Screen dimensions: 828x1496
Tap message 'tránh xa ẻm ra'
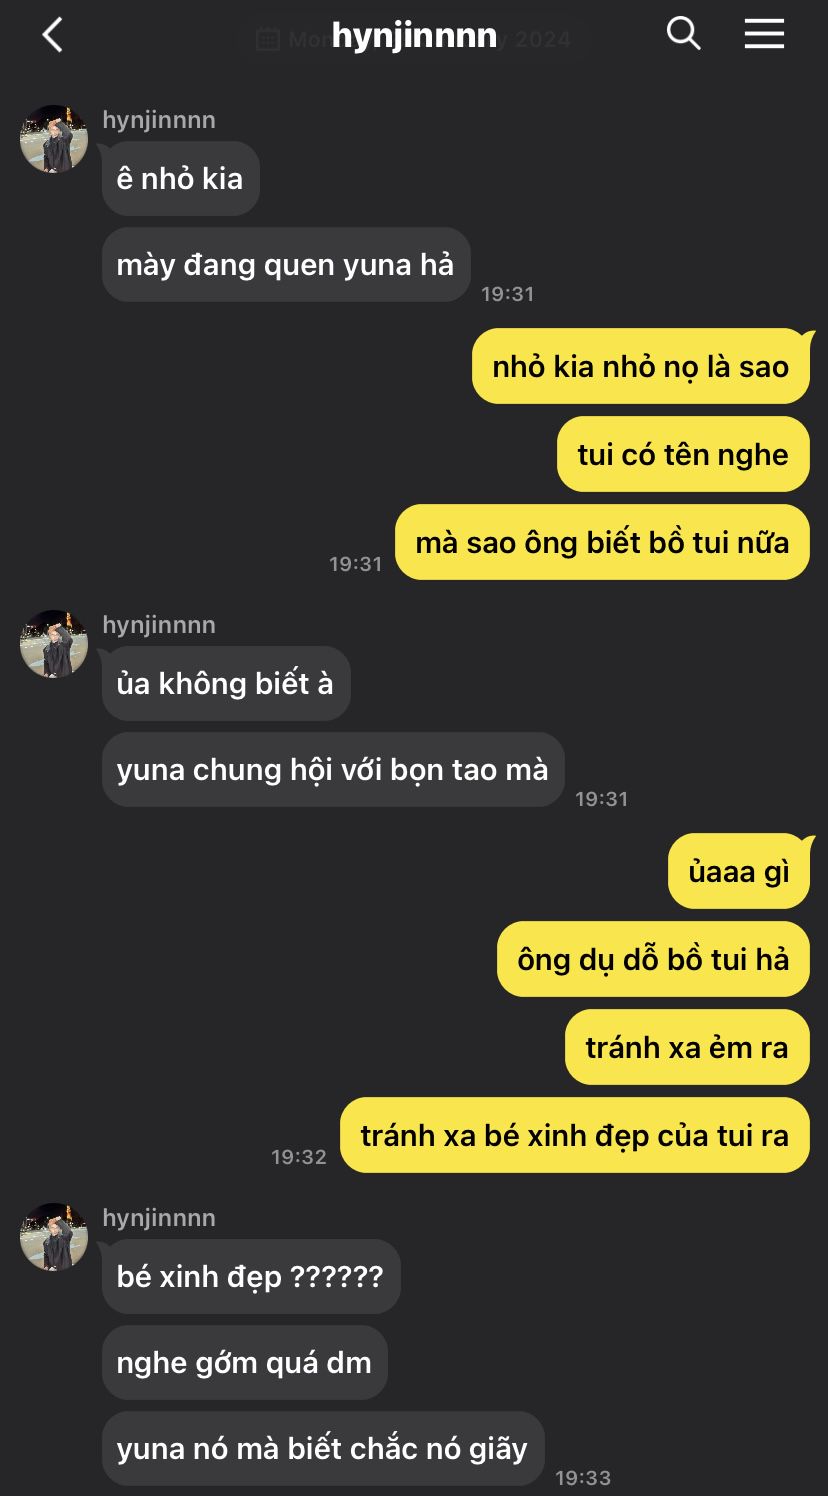click(687, 1048)
